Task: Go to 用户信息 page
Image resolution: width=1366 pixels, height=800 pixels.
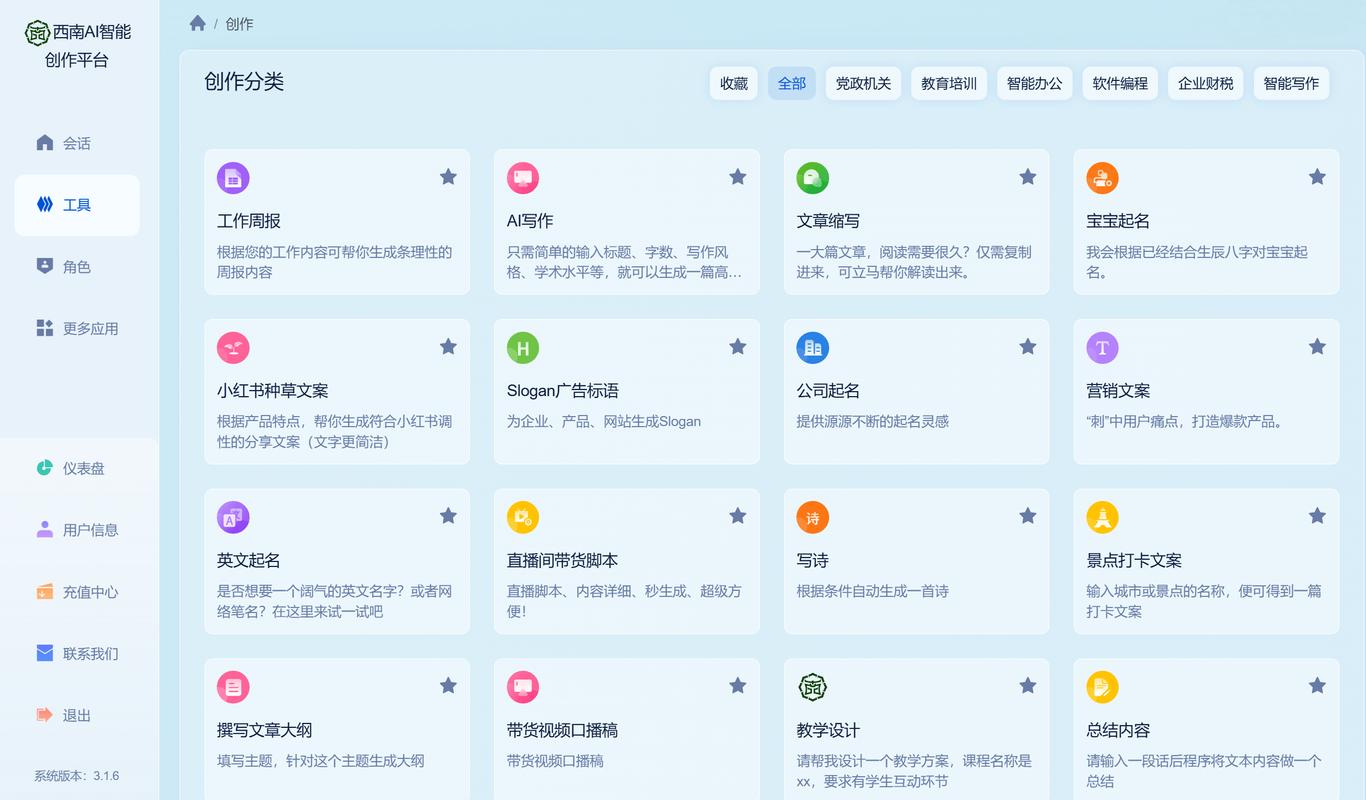Action: pyautogui.click(x=77, y=530)
